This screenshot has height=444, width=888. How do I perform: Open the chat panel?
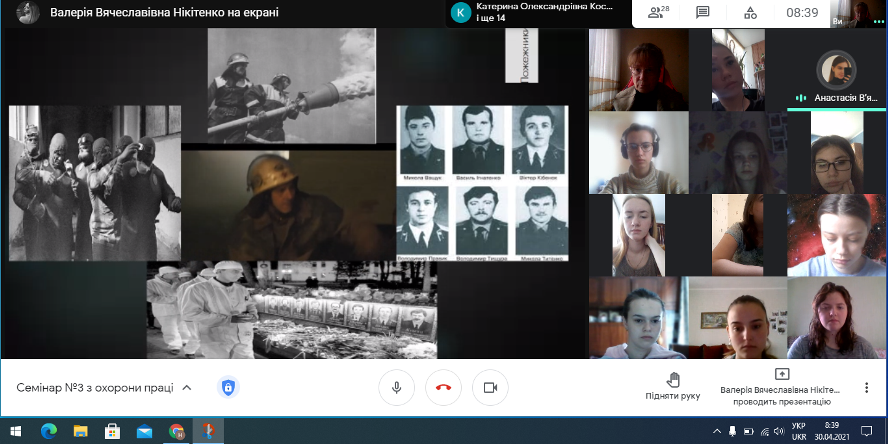(x=703, y=13)
